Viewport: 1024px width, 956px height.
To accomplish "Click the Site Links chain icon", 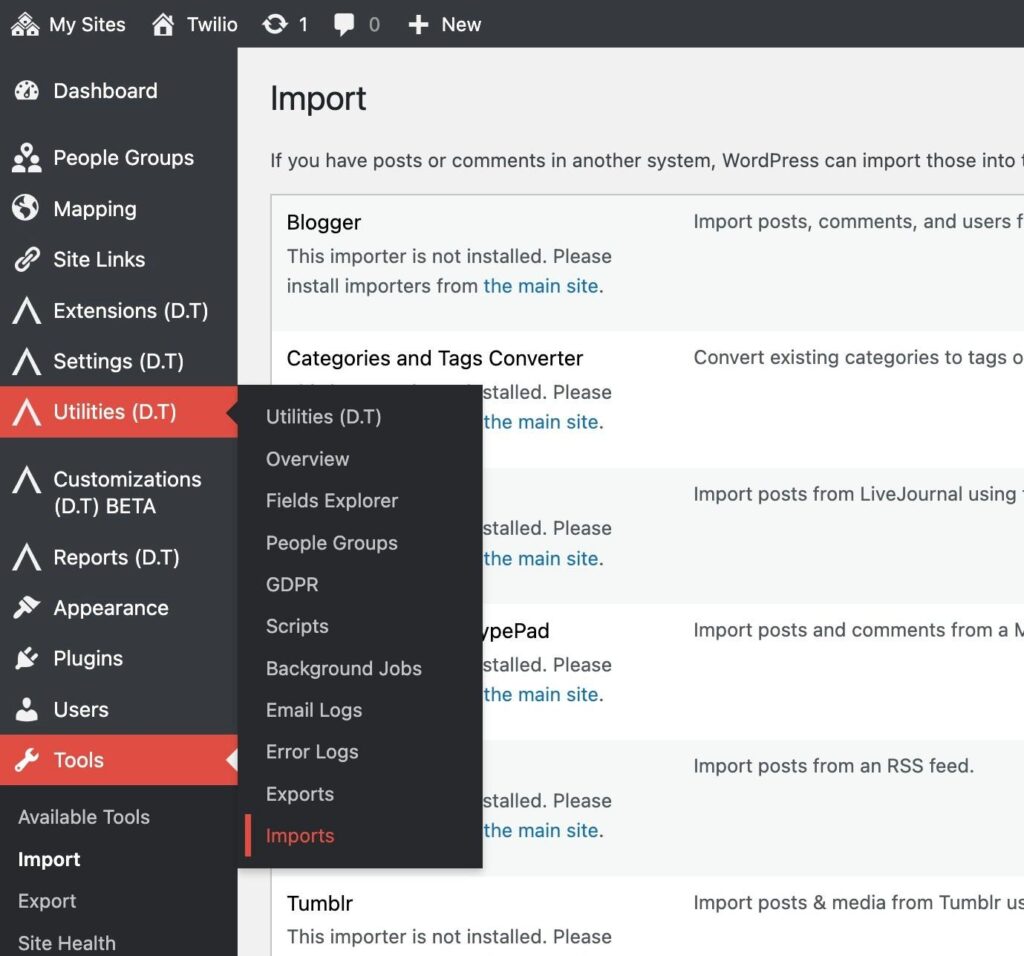I will point(27,260).
